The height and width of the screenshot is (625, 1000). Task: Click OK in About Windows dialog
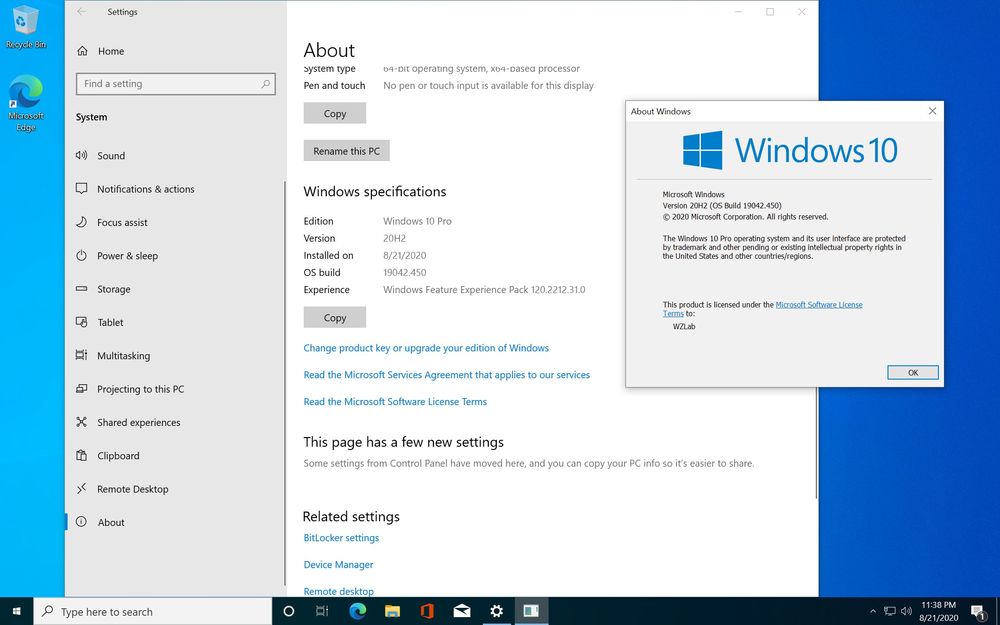pos(913,372)
